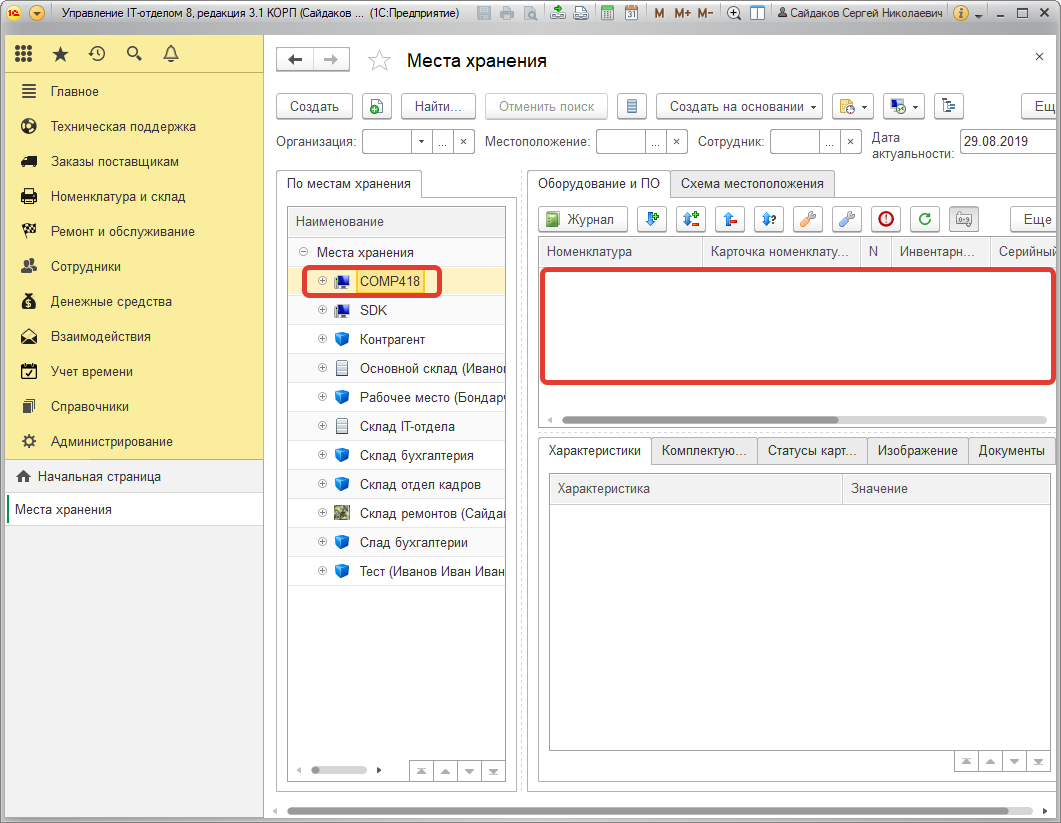Viewport: 1061px width, 823px height.
Task: Open the calculator icon in title bar
Action: click(608, 13)
